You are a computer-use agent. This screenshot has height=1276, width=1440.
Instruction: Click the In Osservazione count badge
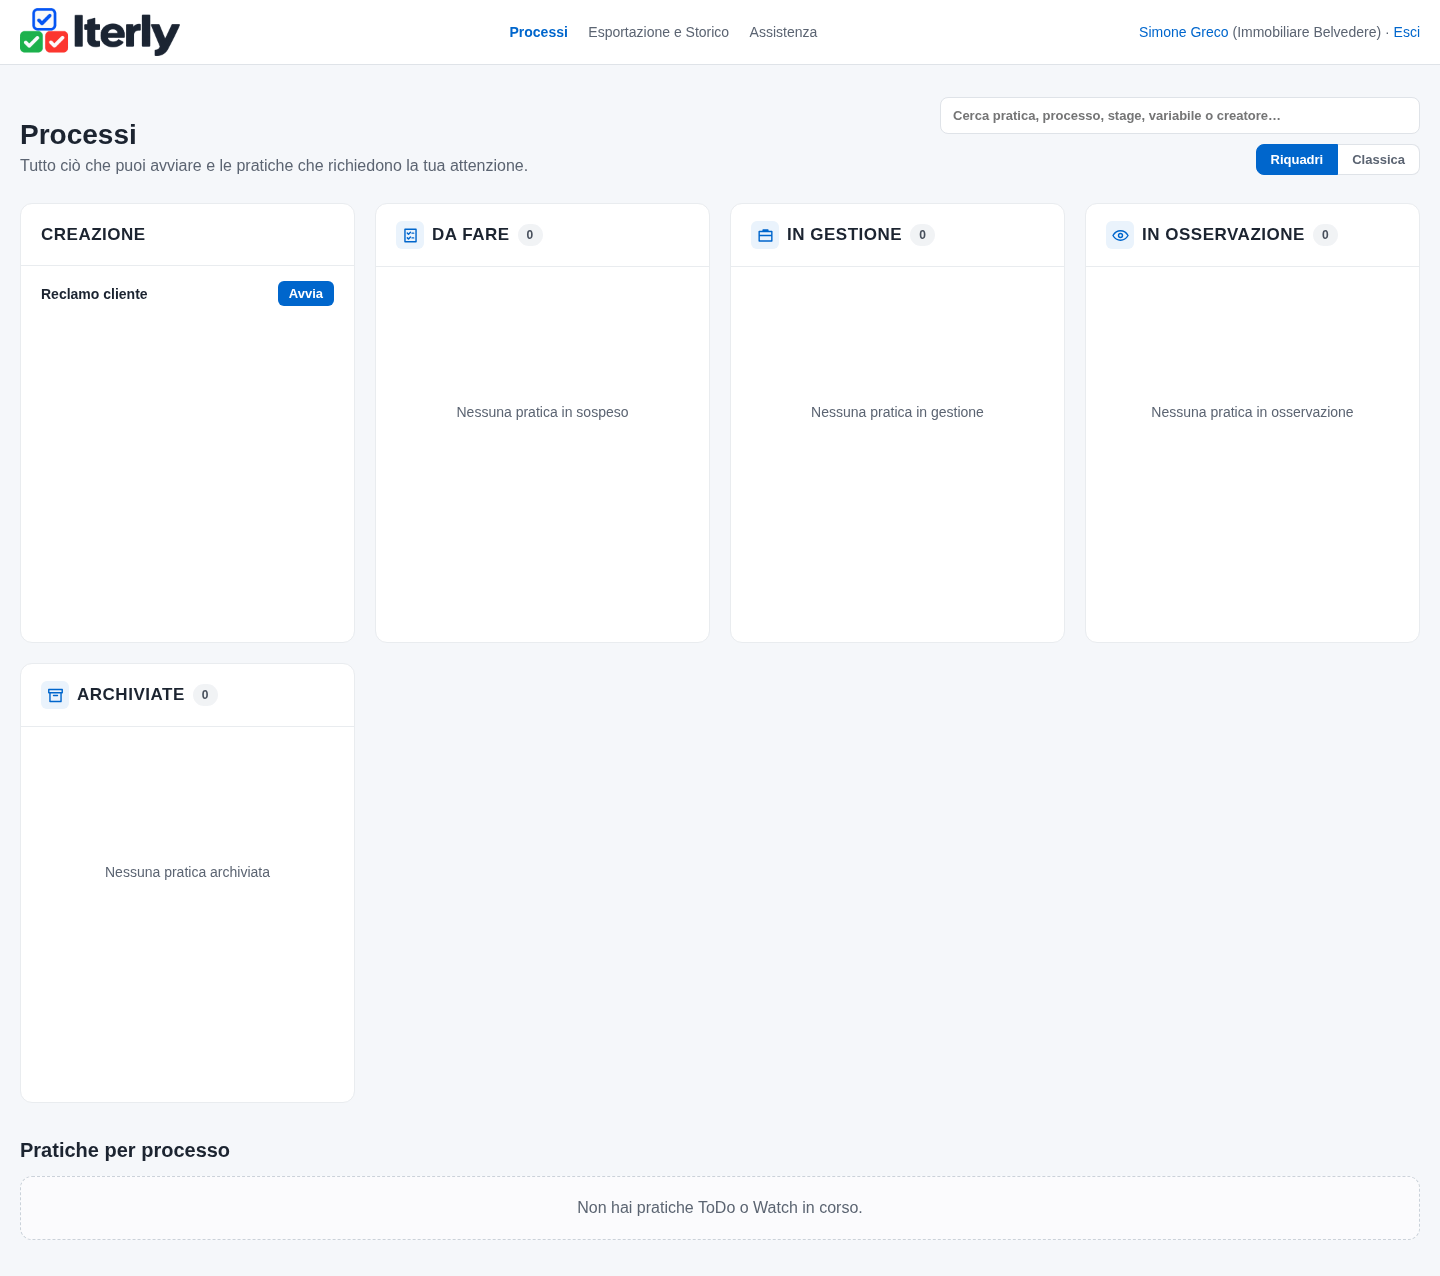(x=1325, y=235)
